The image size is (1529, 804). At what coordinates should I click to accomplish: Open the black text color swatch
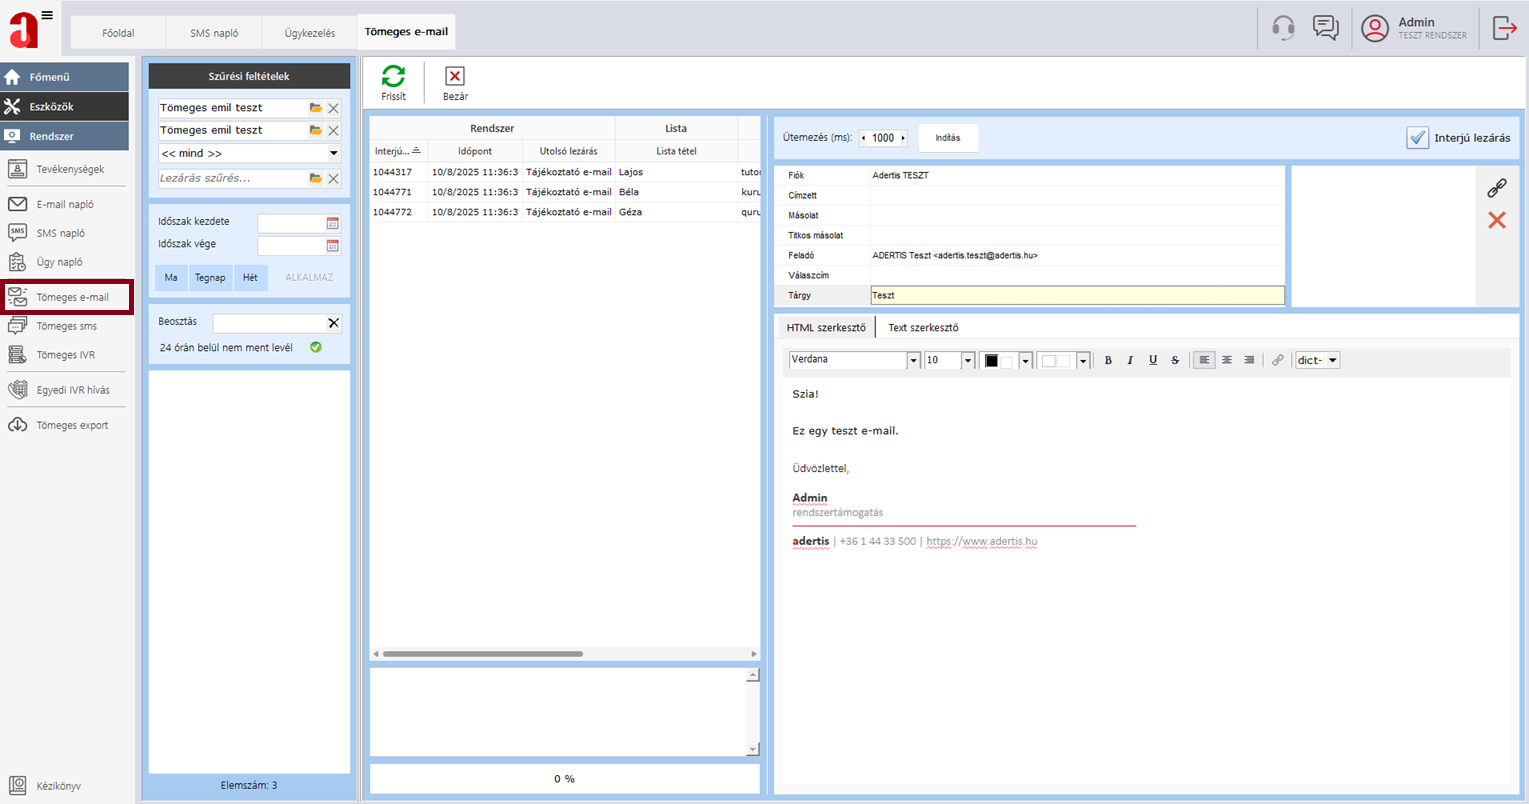click(x=992, y=361)
